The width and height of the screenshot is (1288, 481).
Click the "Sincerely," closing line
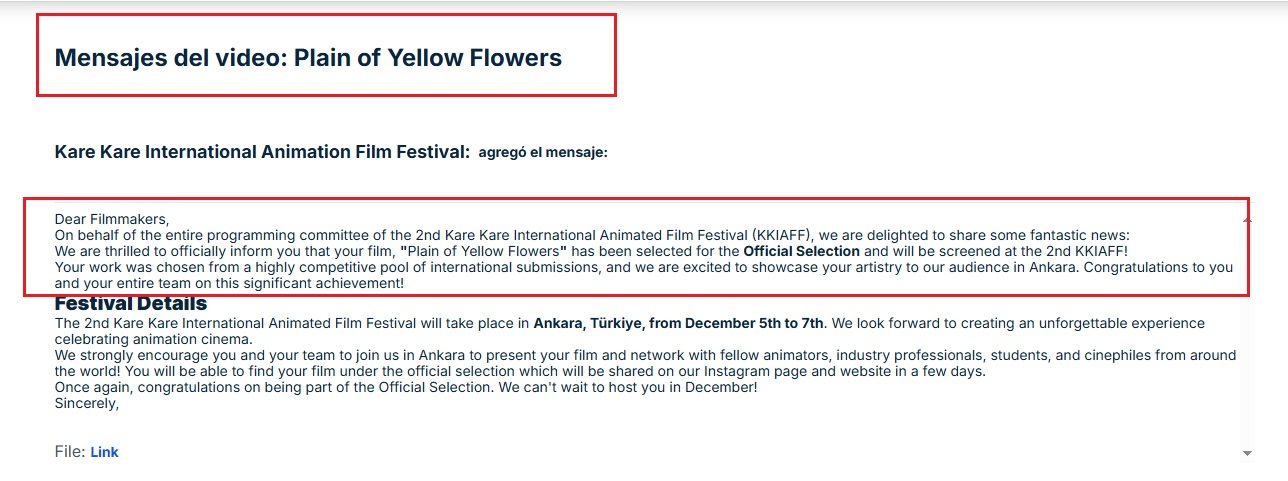click(x=87, y=404)
